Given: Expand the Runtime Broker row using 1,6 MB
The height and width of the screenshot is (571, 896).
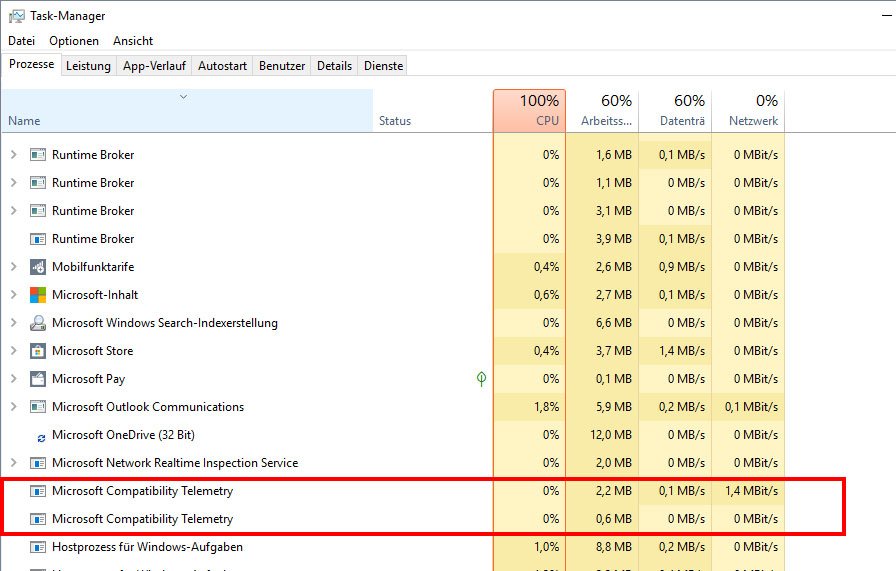Looking at the screenshot, I should (14, 154).
